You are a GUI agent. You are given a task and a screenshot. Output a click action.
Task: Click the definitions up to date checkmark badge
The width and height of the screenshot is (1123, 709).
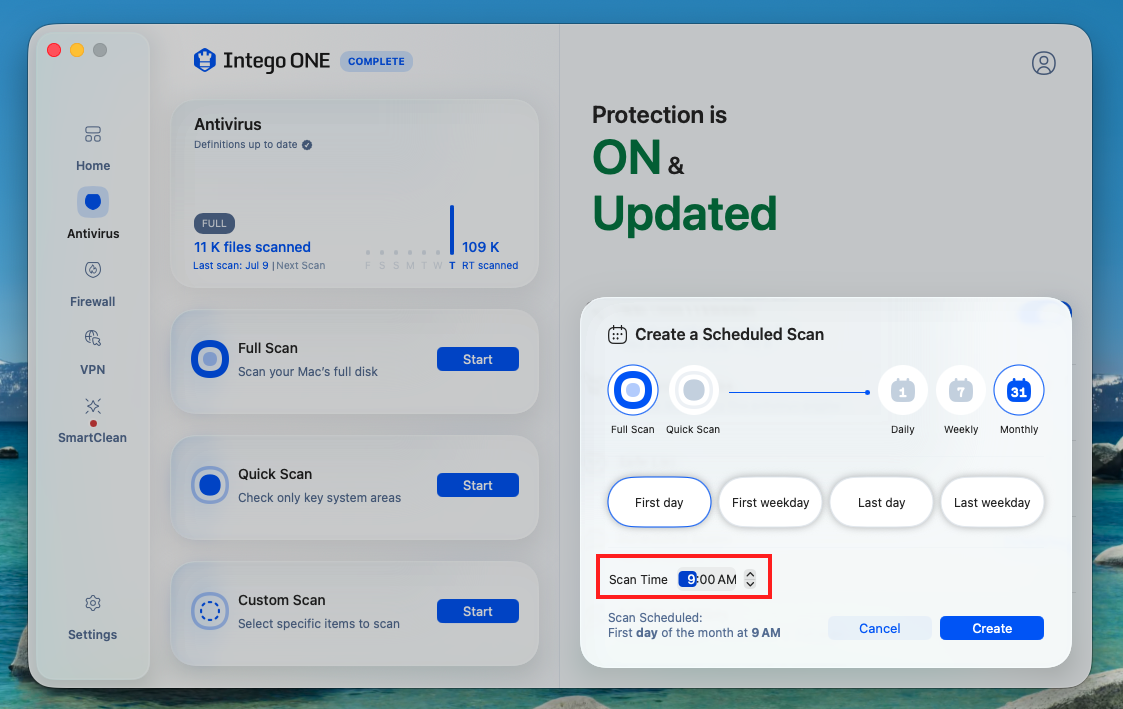[307, 145]
